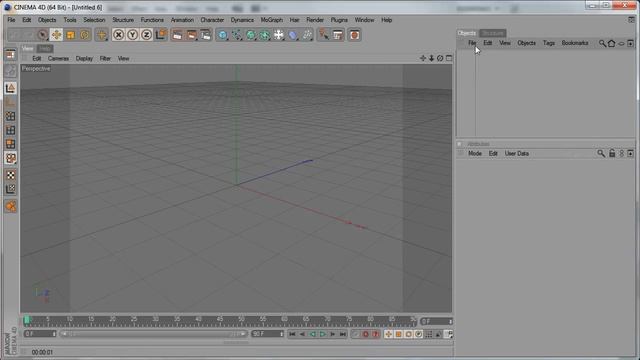Screen dimensions: 640x360
Task: Choose the Live Selection arrow tool
Action: click(x=42, y=35)
